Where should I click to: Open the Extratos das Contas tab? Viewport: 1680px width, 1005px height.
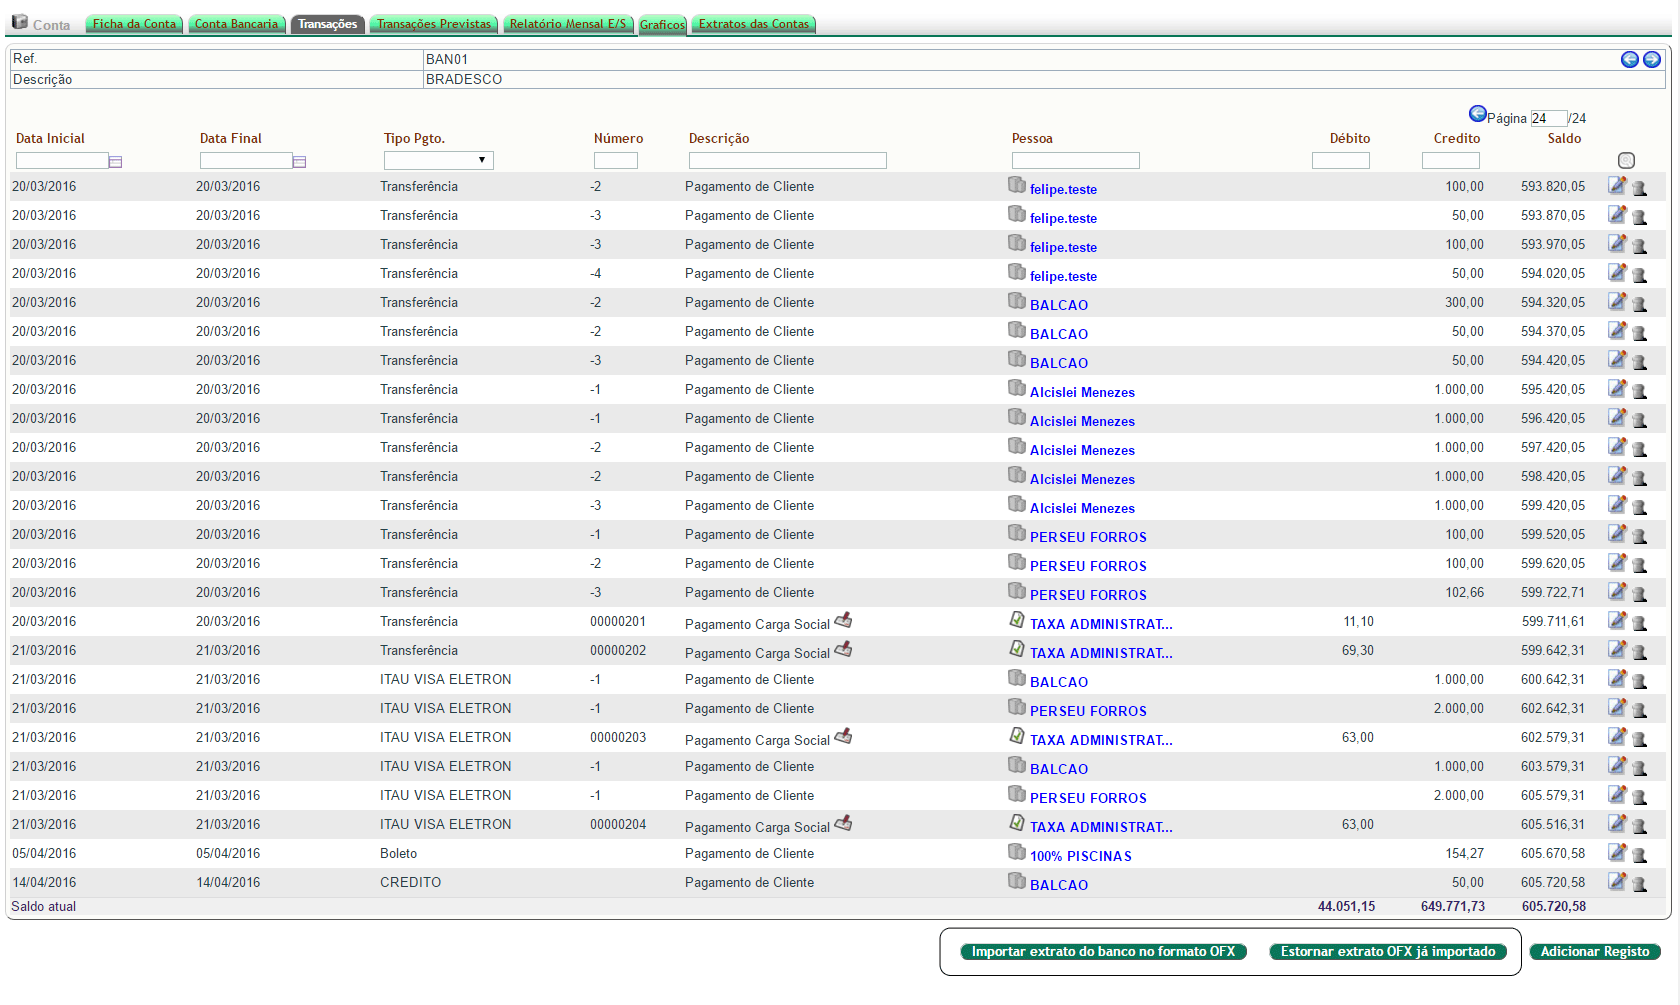754,24
